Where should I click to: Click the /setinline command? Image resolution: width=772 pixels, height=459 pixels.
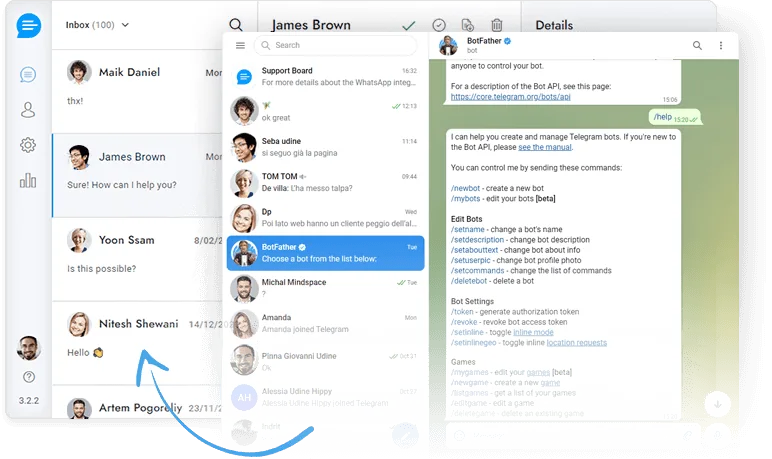[x=467, y=332]
